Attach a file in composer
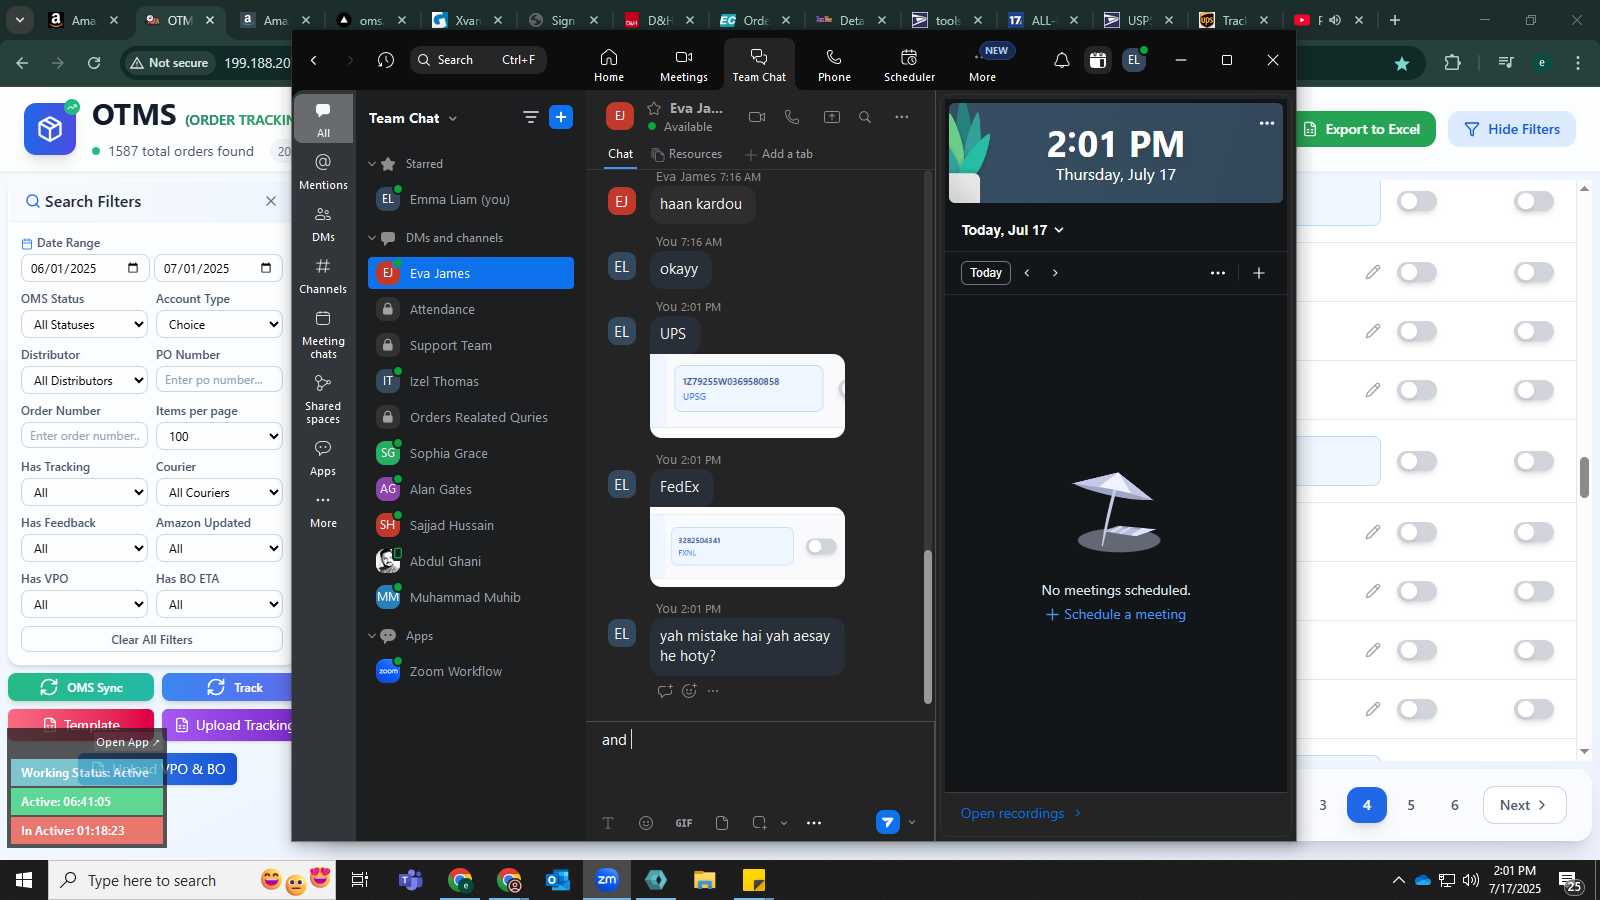 (x=722, y=823)
